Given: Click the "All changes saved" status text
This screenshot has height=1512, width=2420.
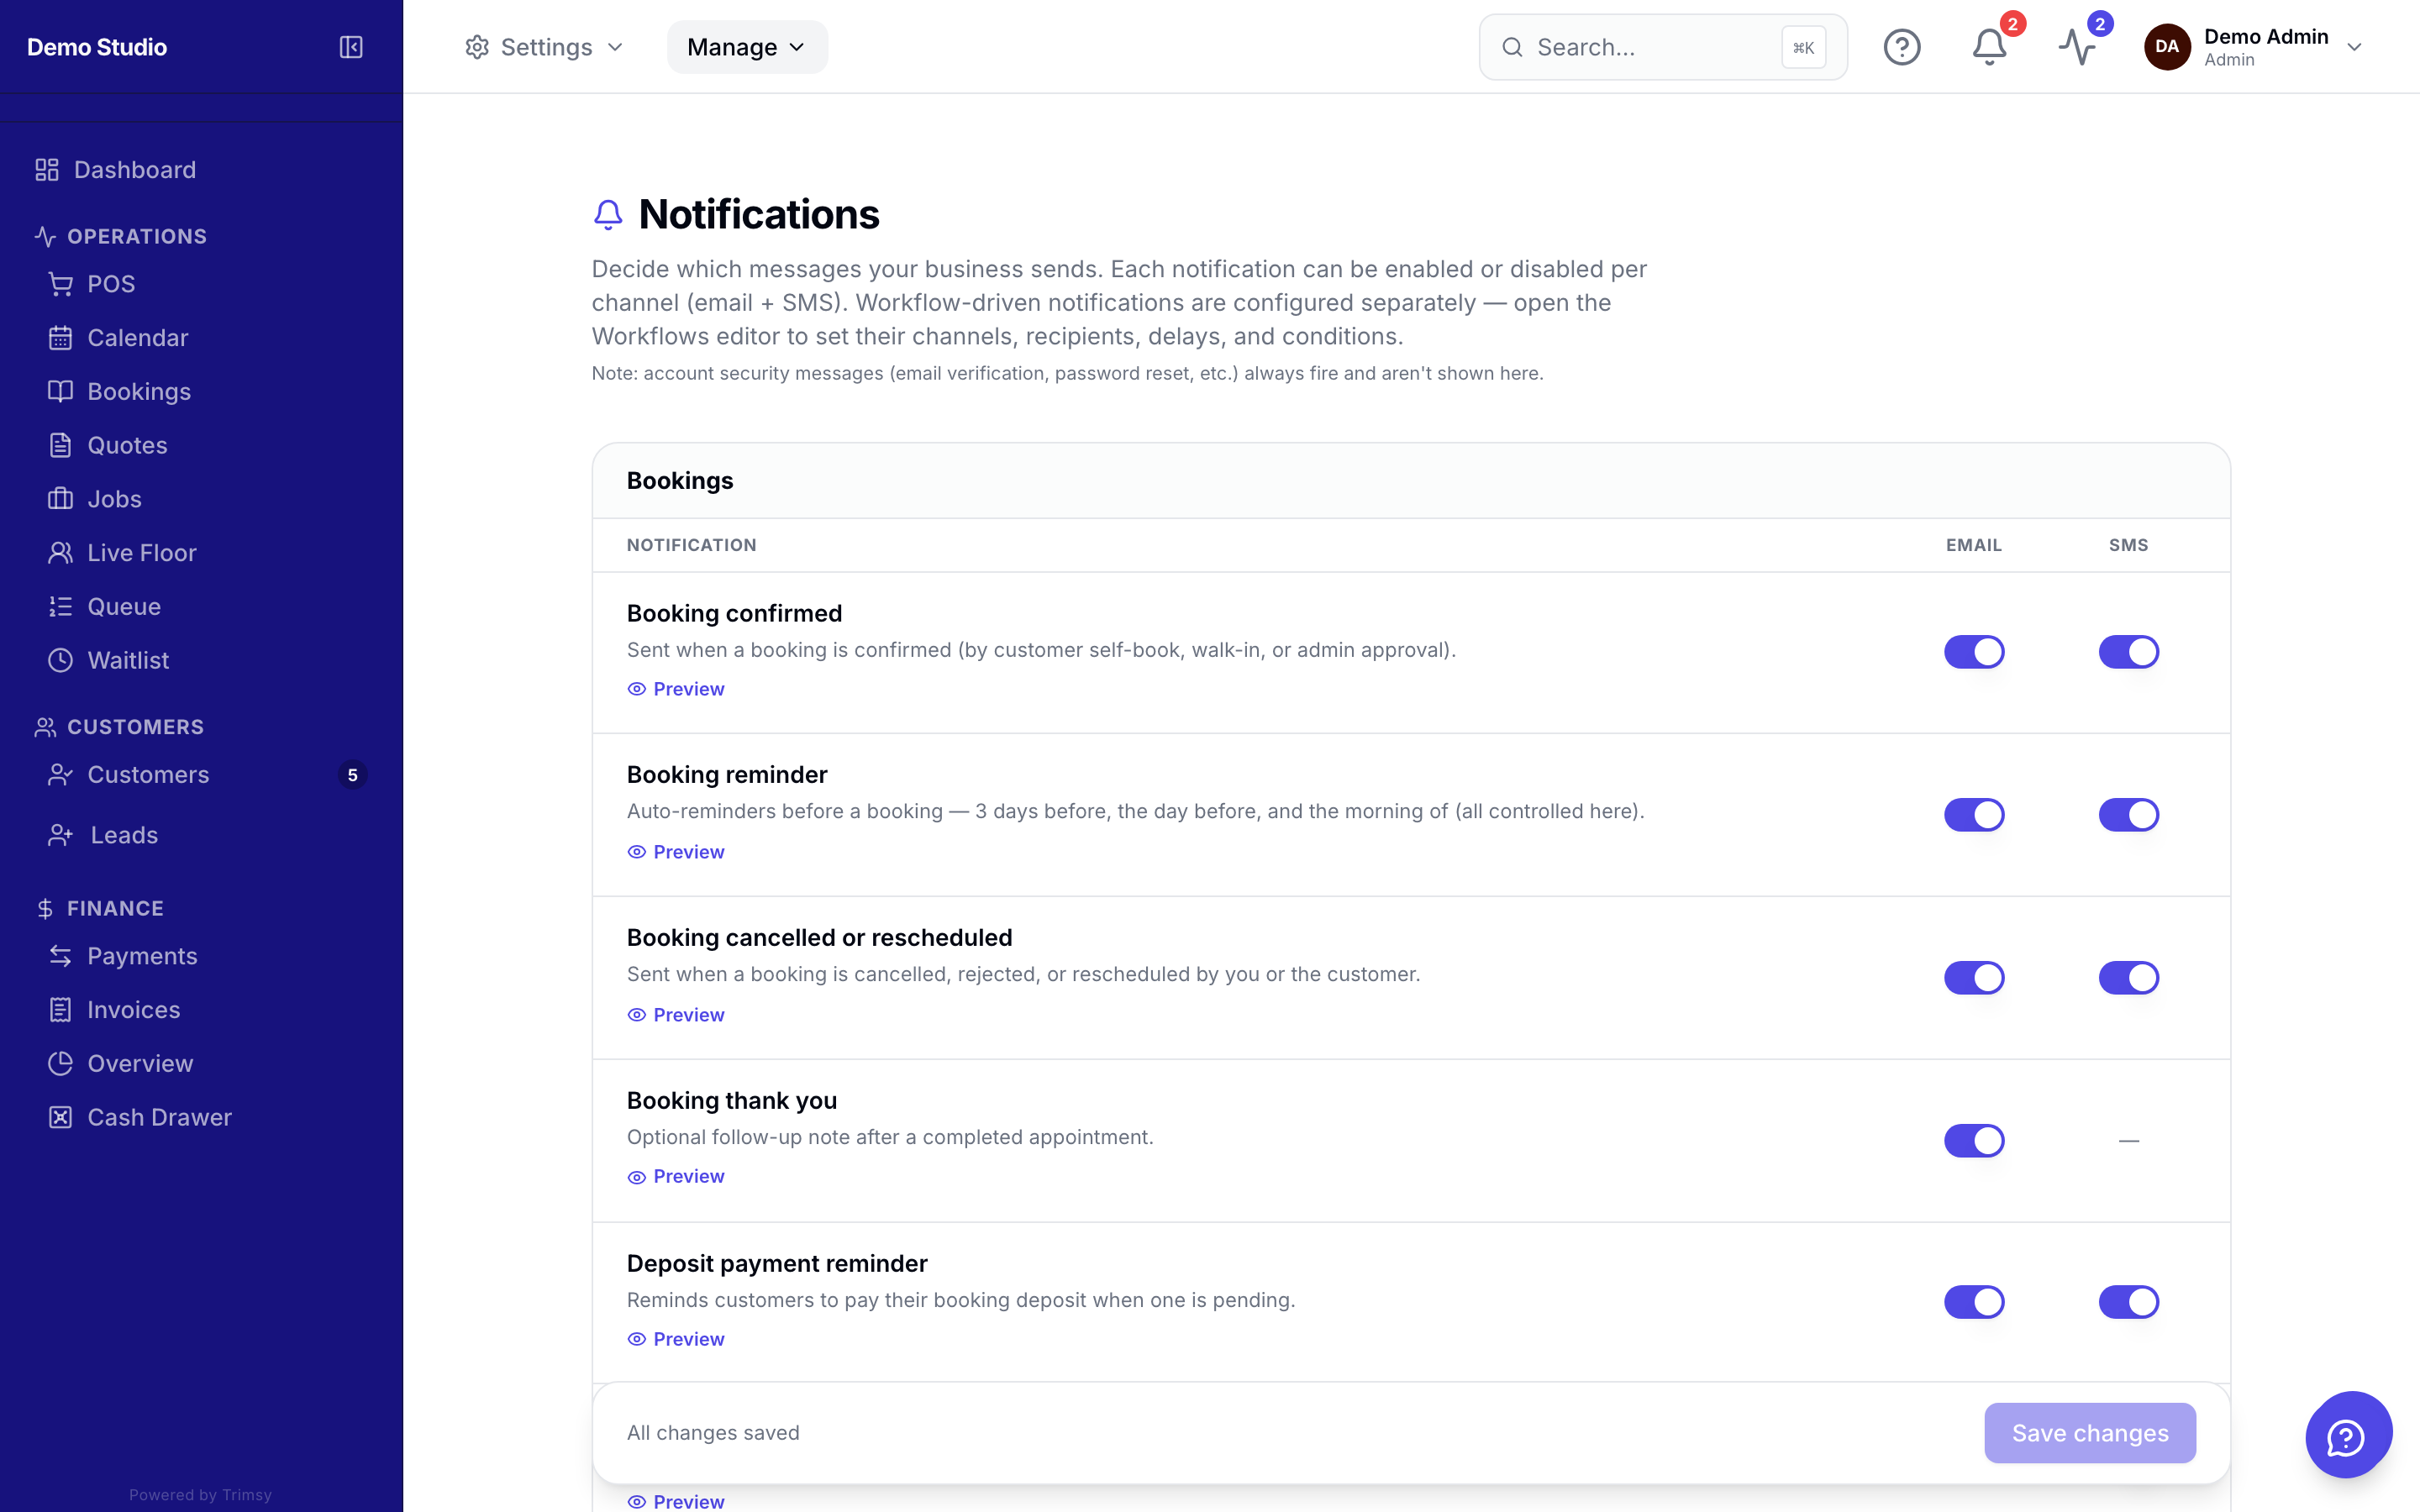Looking at the screenshot, I should point(713,1433).
